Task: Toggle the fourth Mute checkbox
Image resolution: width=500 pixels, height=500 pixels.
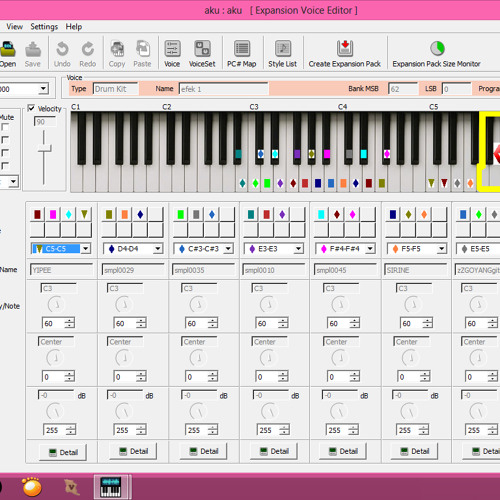Action: pyautogui.click(x=5, y=166)
